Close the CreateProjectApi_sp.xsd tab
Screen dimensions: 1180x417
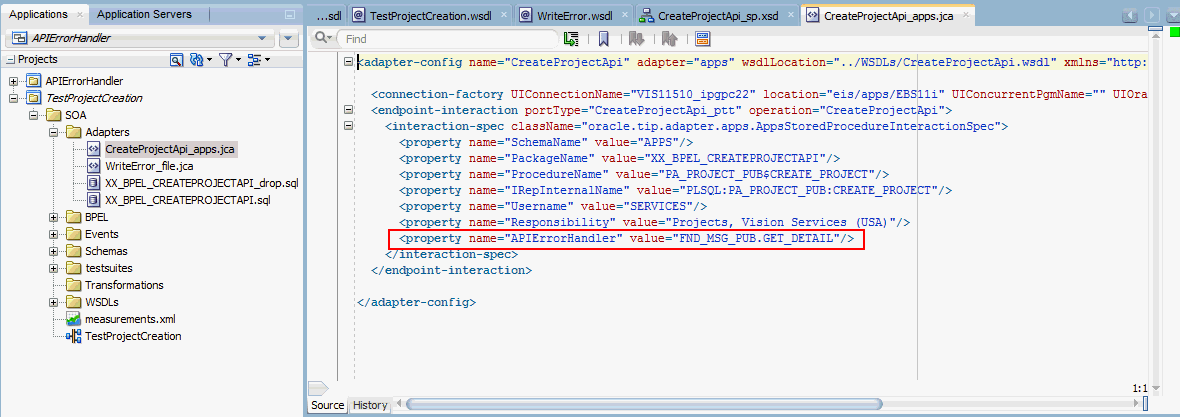[x=789, y=15]
